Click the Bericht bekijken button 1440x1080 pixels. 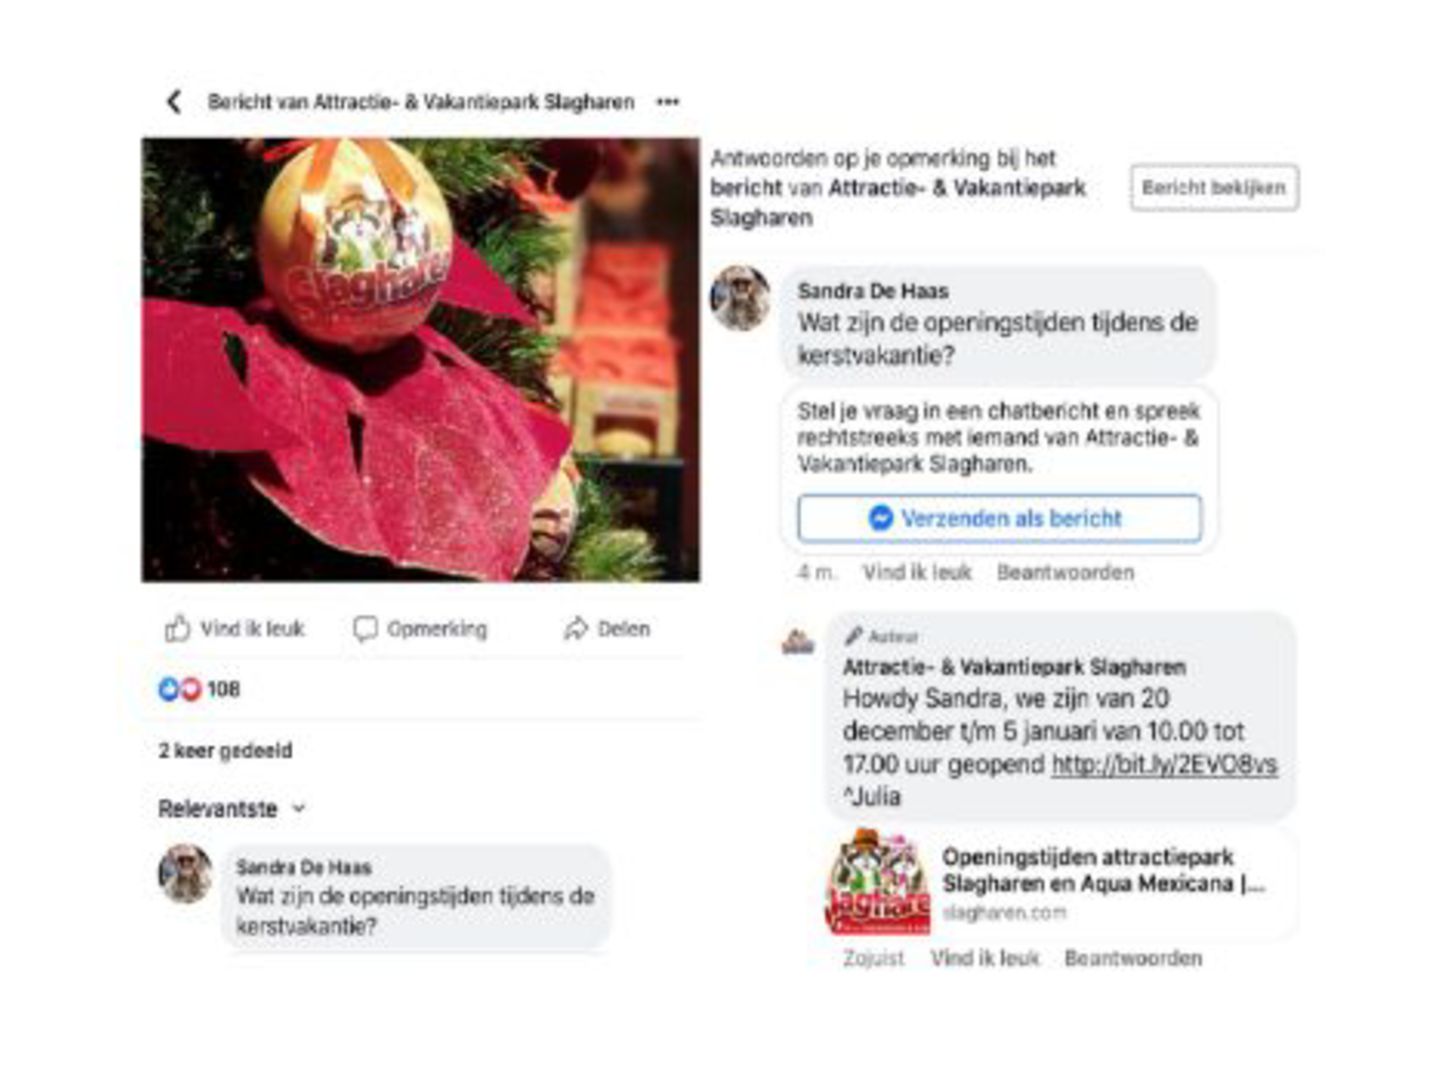coord(1214,187)
